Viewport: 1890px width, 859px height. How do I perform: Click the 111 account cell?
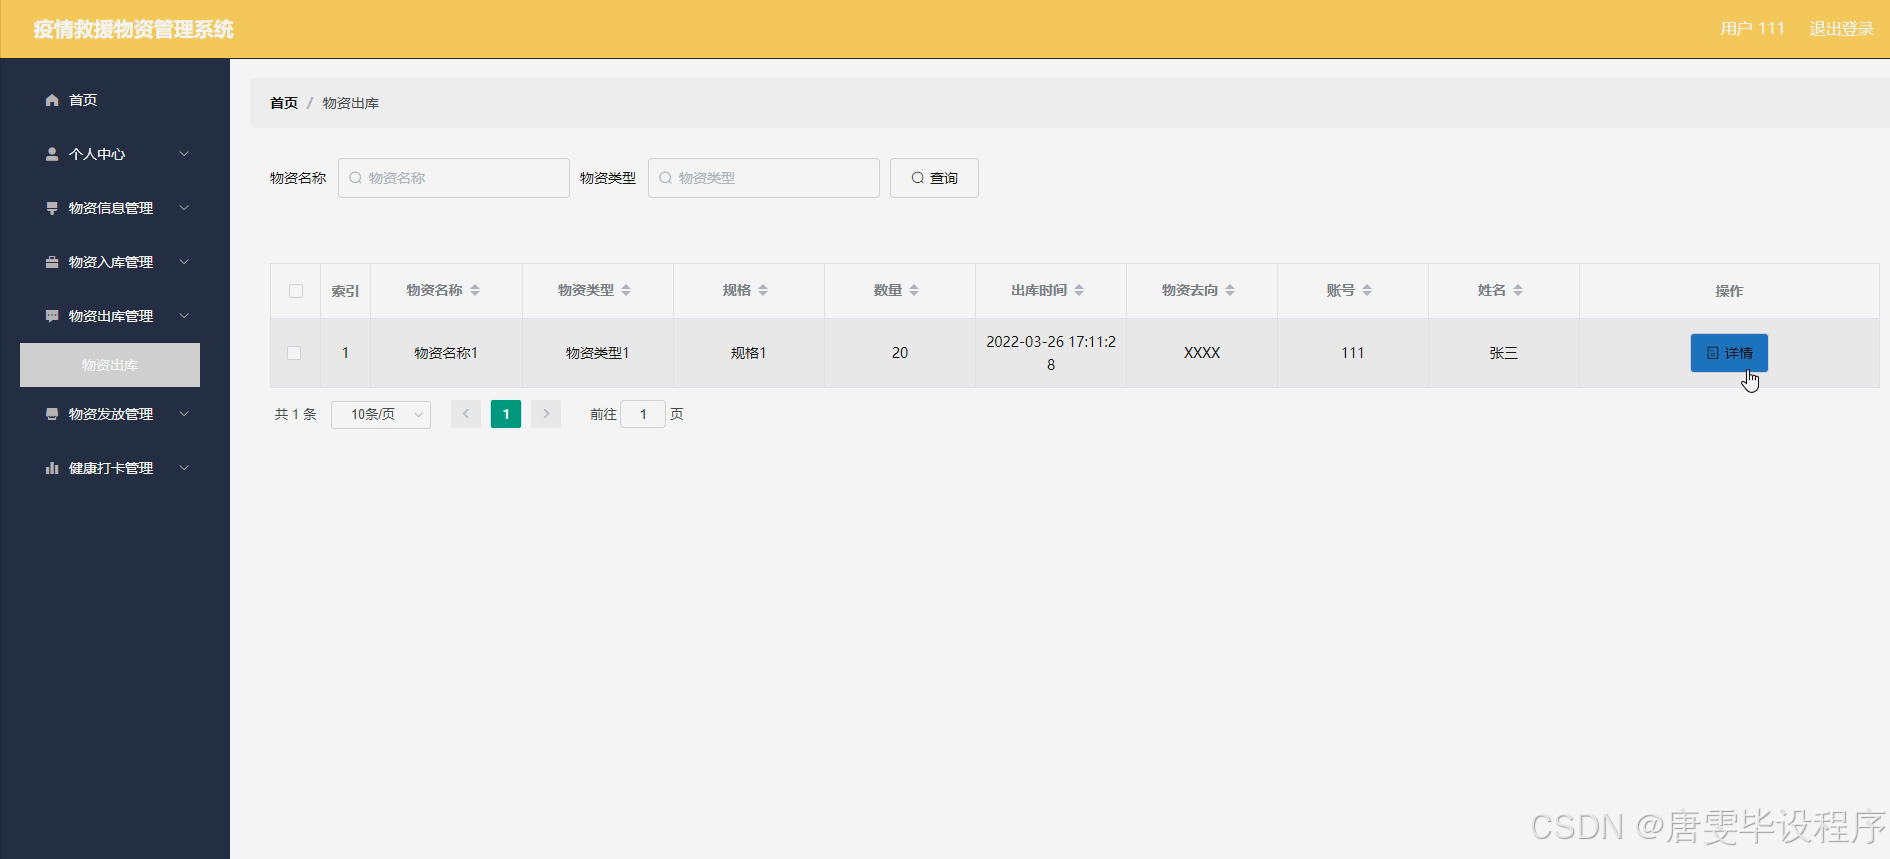pyautogui.click(x=1353, y=353)
